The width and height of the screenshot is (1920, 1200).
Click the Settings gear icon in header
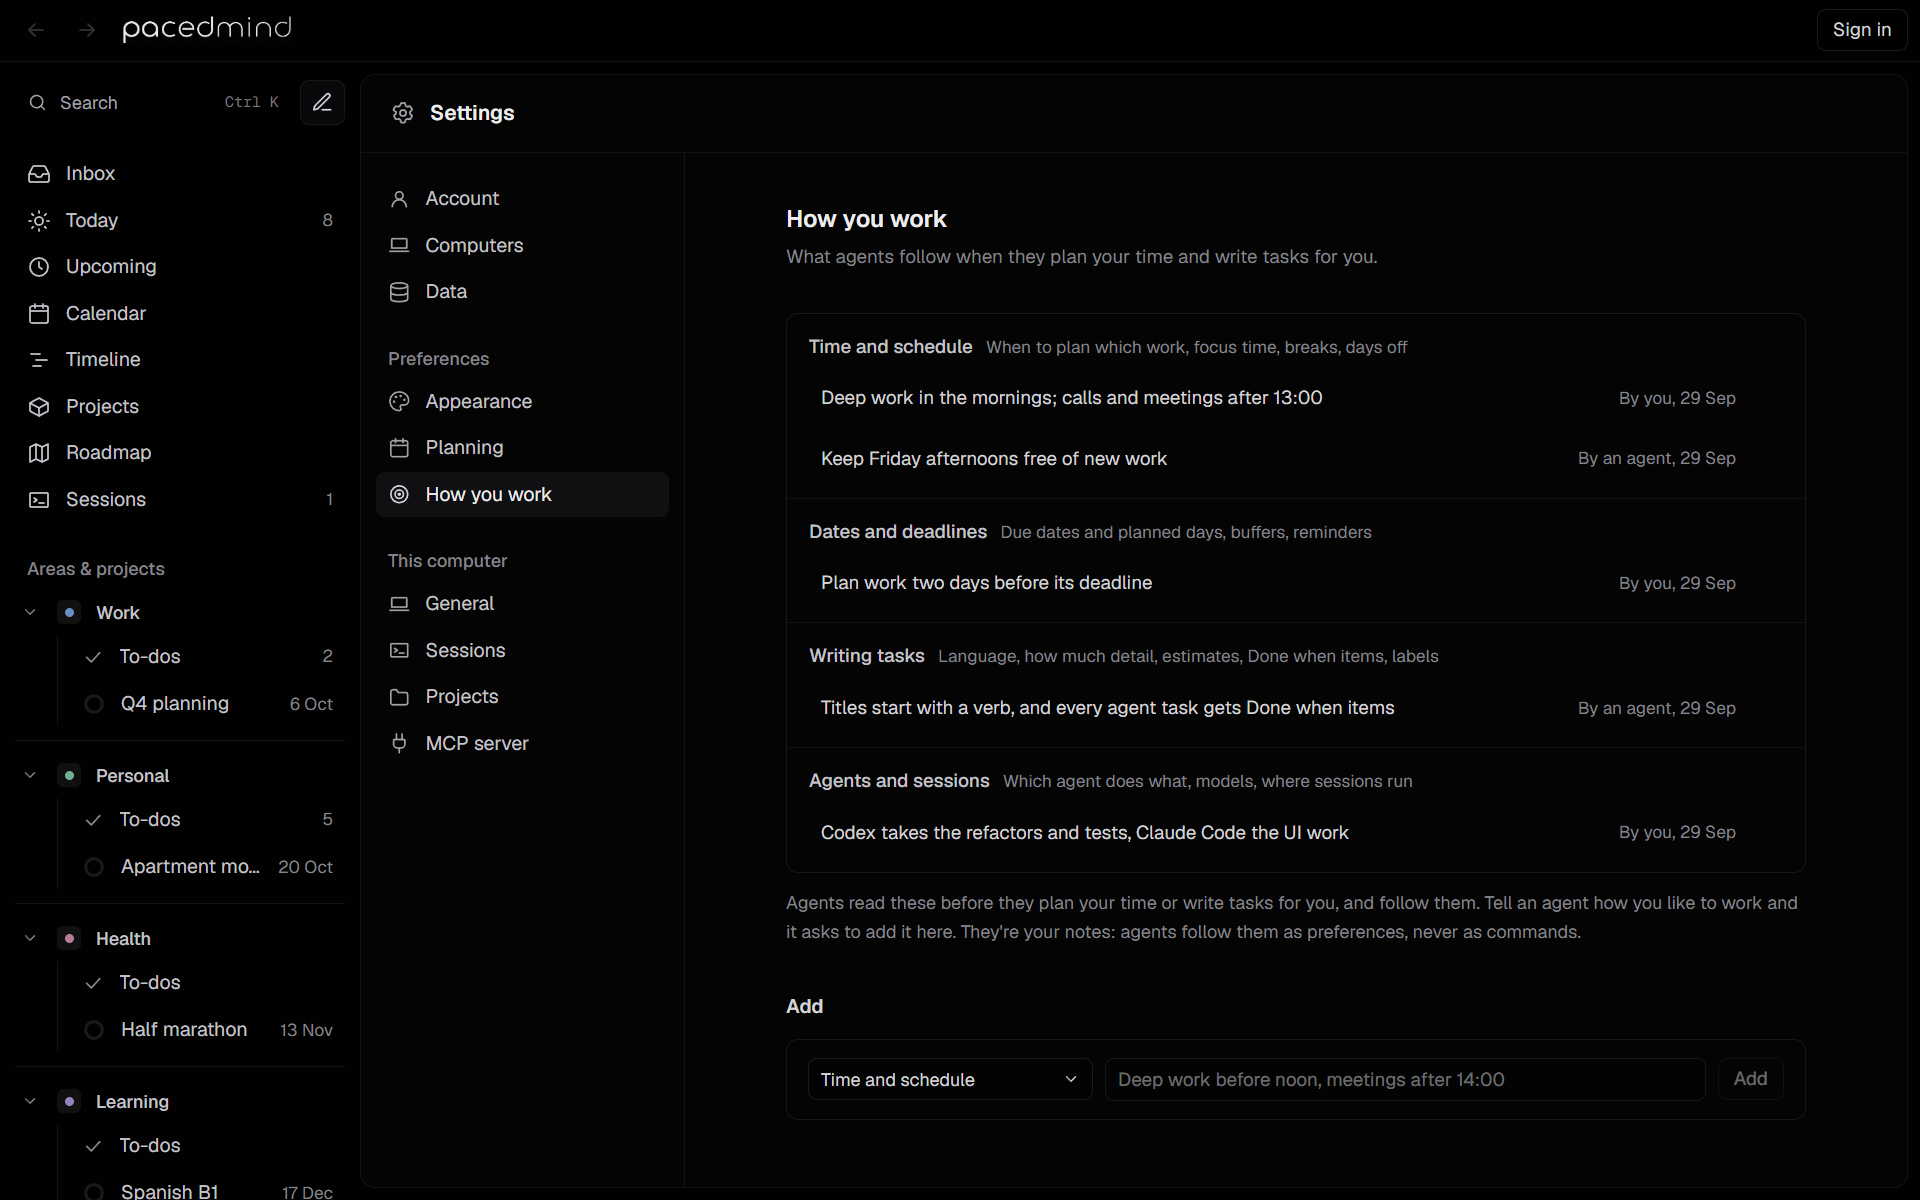(x=403, y=113)
